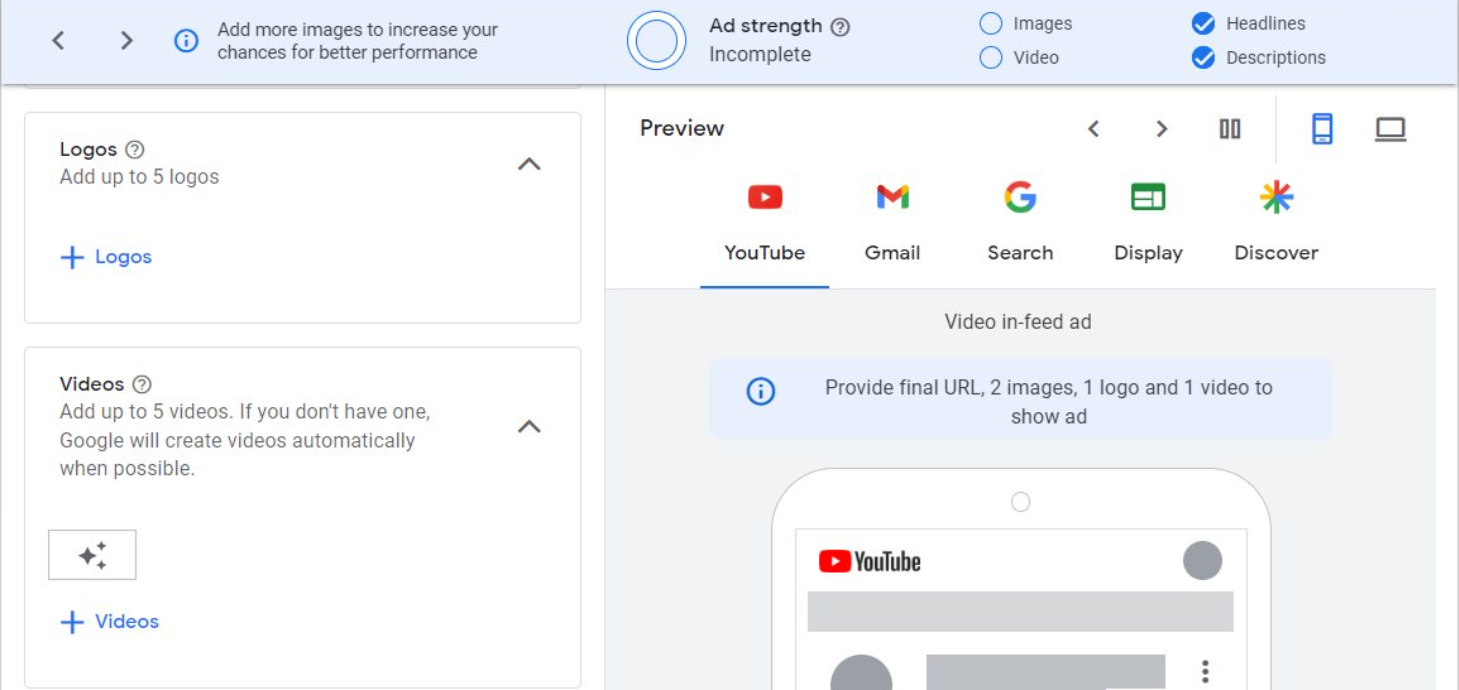Click the add Videos link
The height and width of the screenshot is (690, 1459).
point(110,622)
